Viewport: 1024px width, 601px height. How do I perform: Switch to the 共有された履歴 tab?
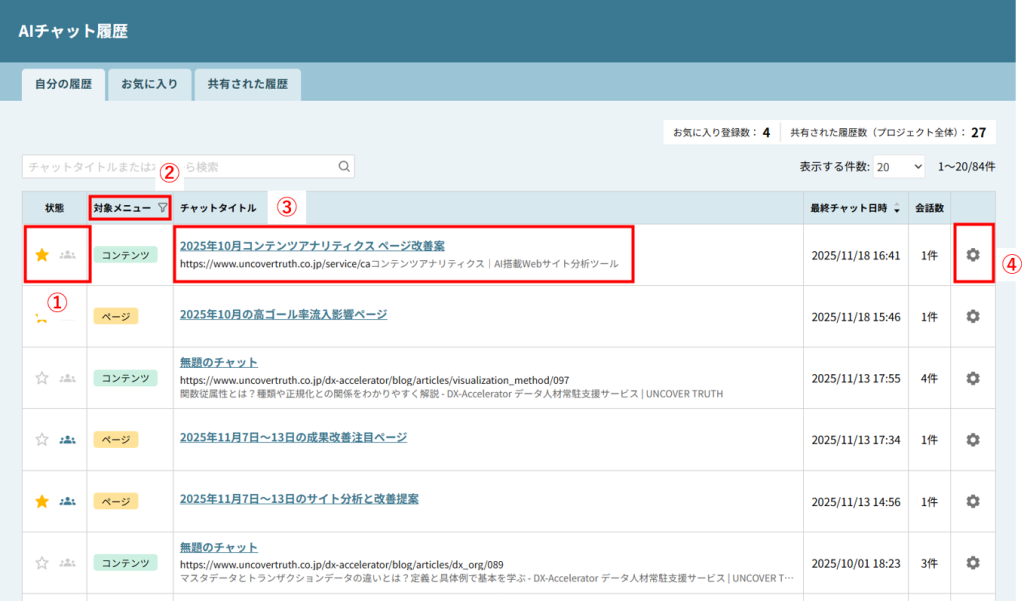[247, 84]
